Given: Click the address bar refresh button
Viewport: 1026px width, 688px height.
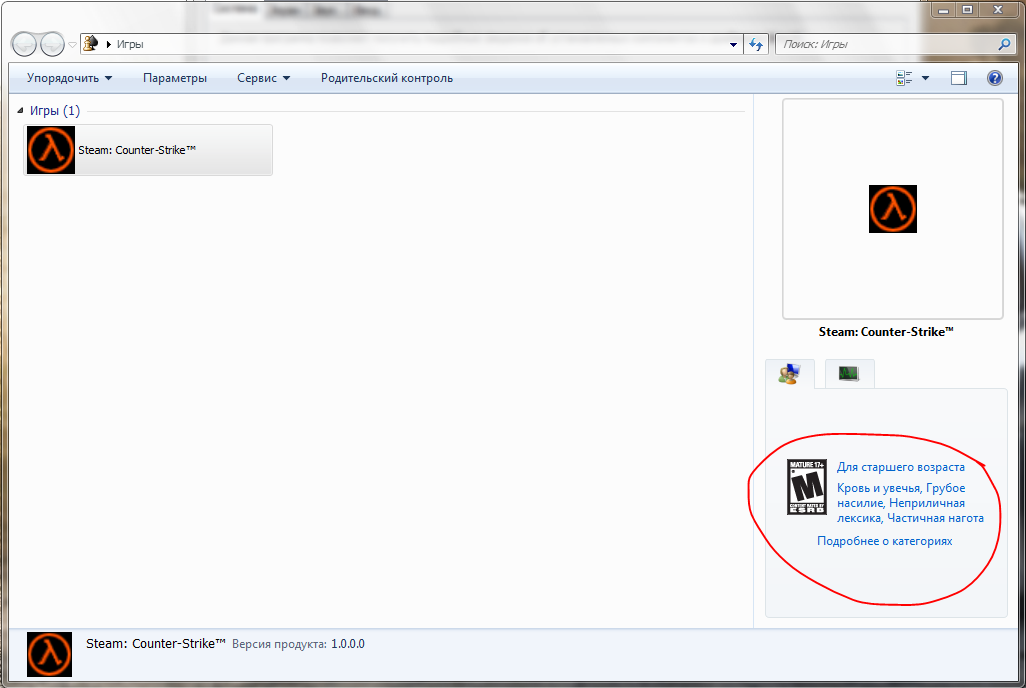Looking at the screenshot, I should coord(756,45).
